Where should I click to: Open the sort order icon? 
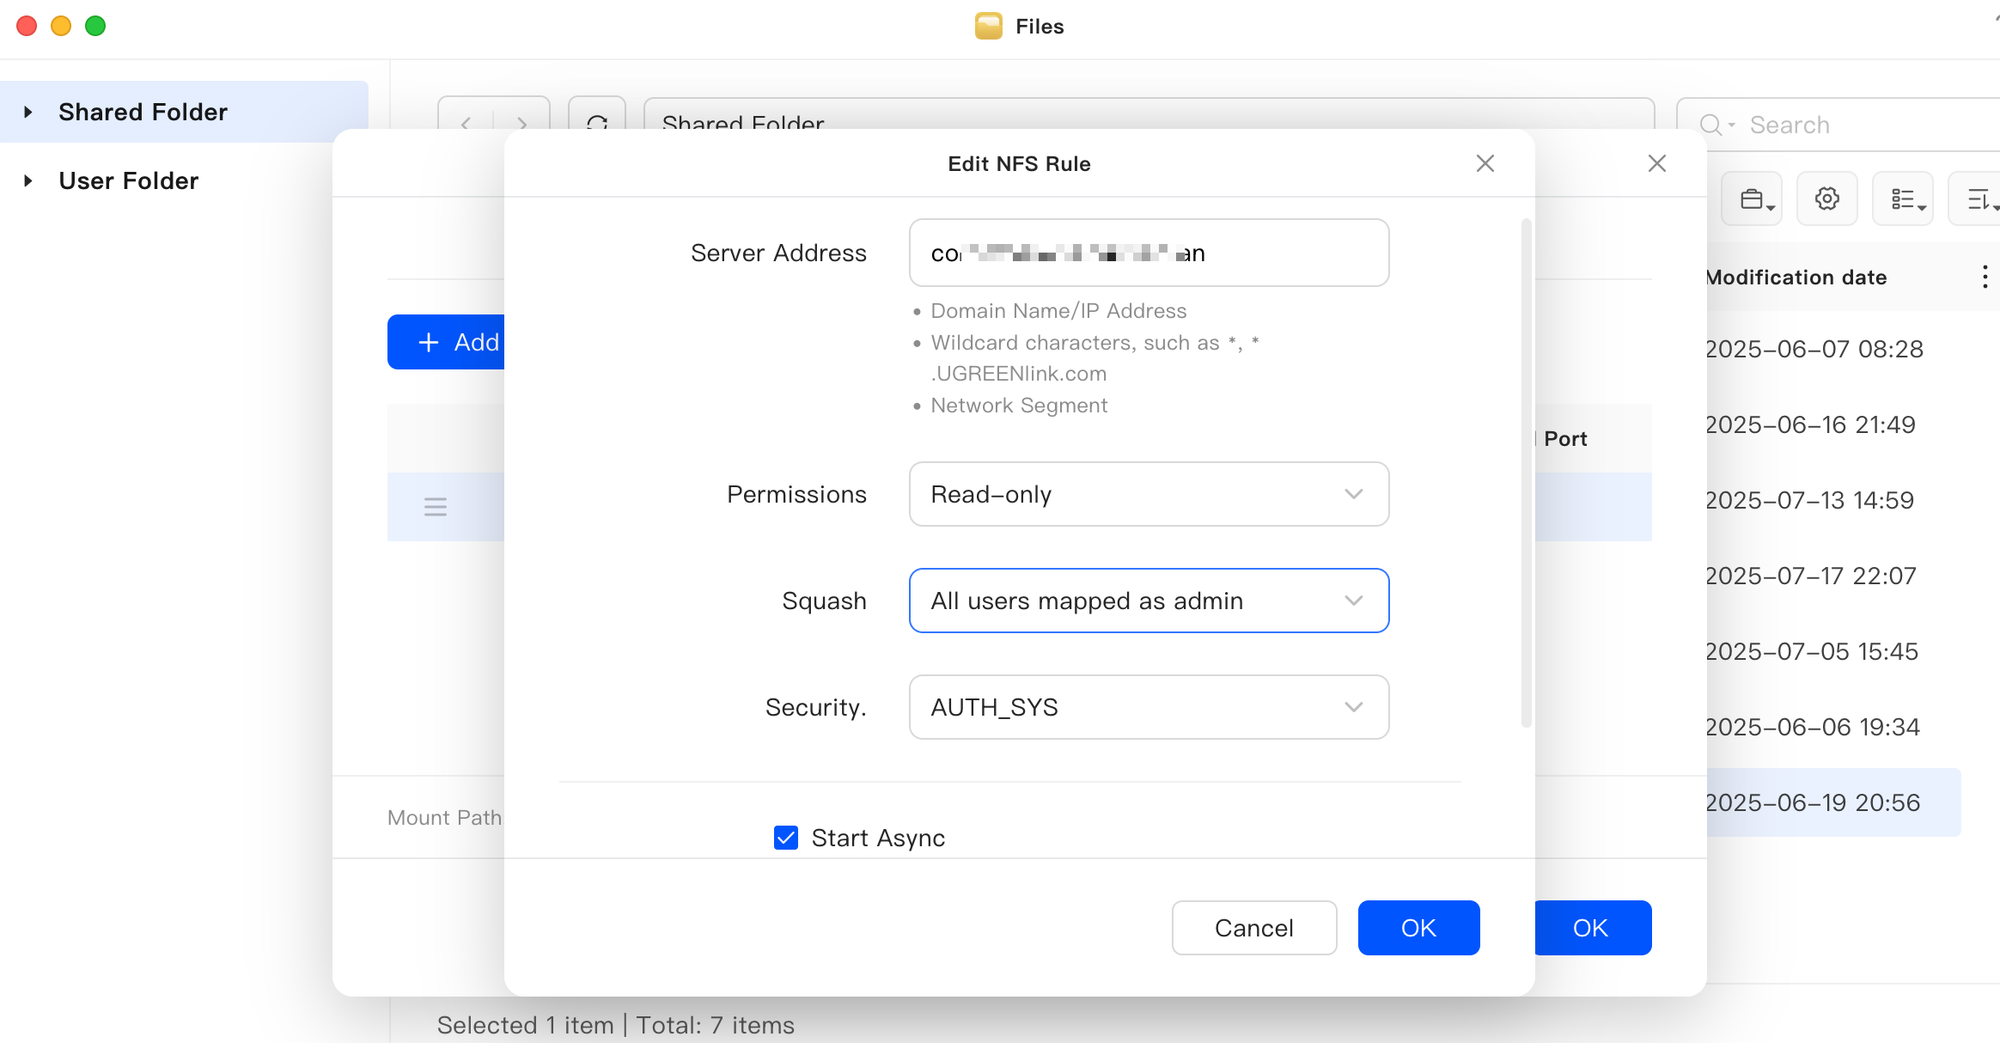pyautogui.click(x=1978, y=199)
